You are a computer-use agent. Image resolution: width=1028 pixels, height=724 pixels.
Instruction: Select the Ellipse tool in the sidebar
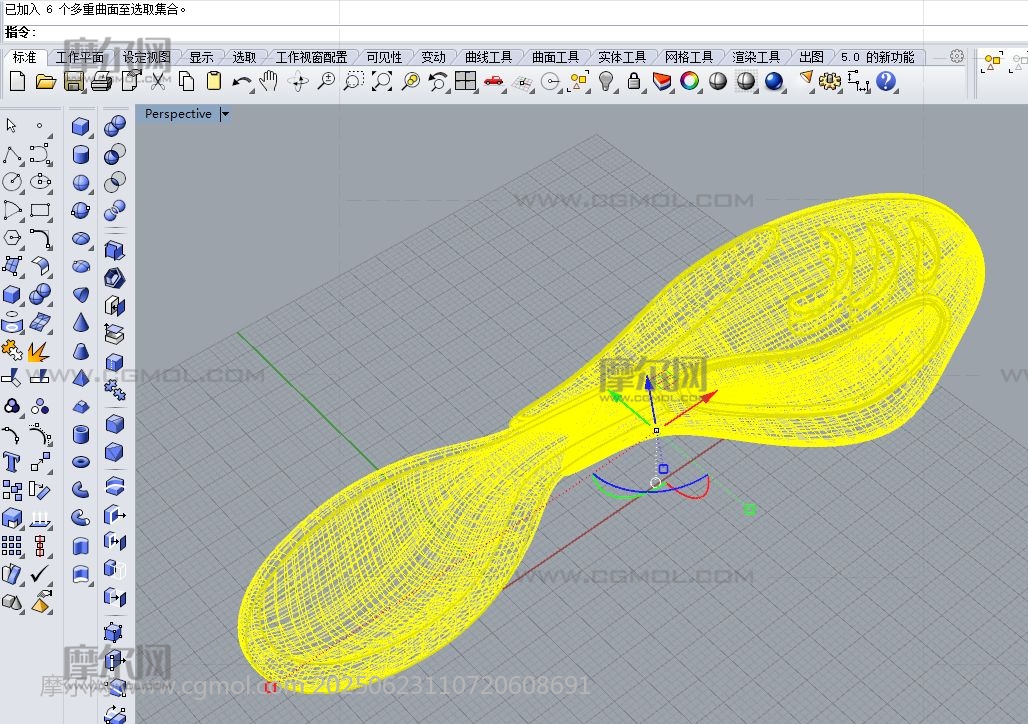[x=41, y=182]
